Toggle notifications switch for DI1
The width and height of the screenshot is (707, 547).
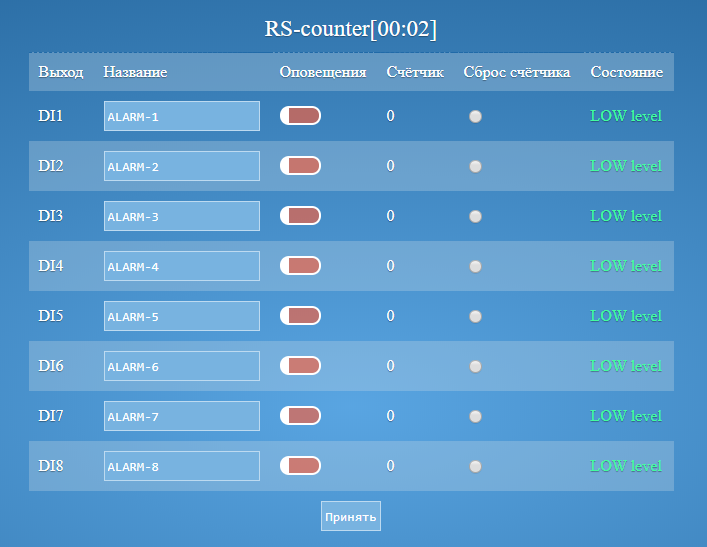coord(300,116)
